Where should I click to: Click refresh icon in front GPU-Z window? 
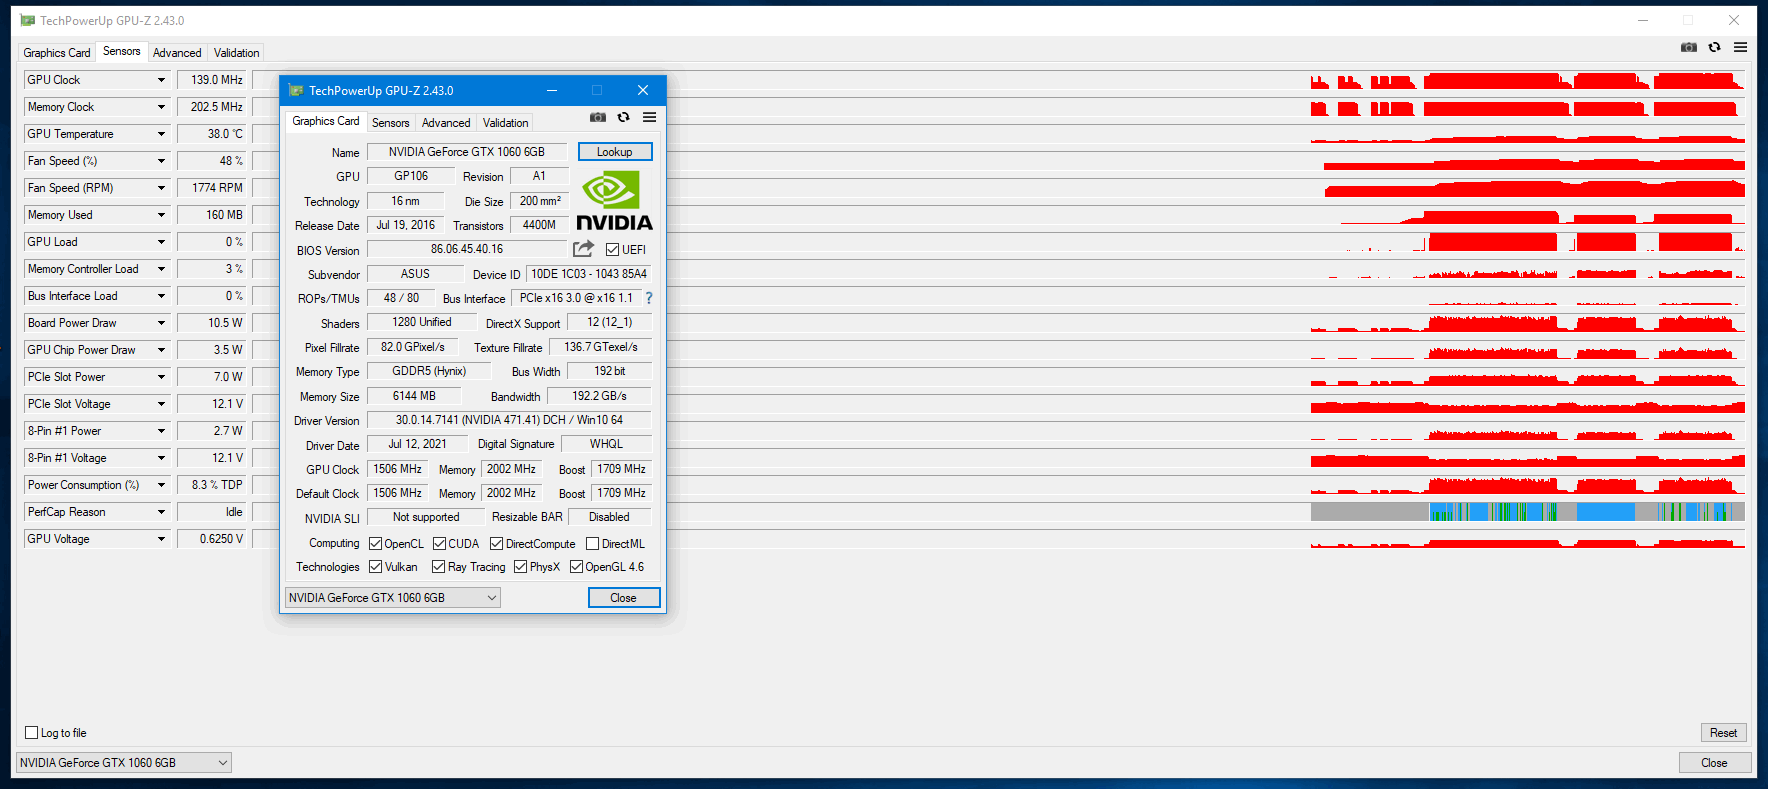click(x=624, y=117)
